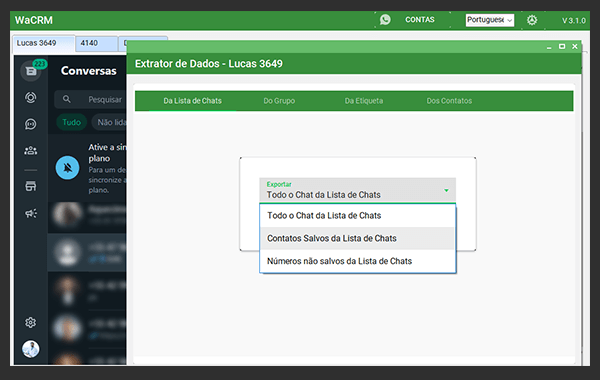Open WhatsApp settings gear in left sidebar
This screenshot has width=600, height=380.
point(31,323)
